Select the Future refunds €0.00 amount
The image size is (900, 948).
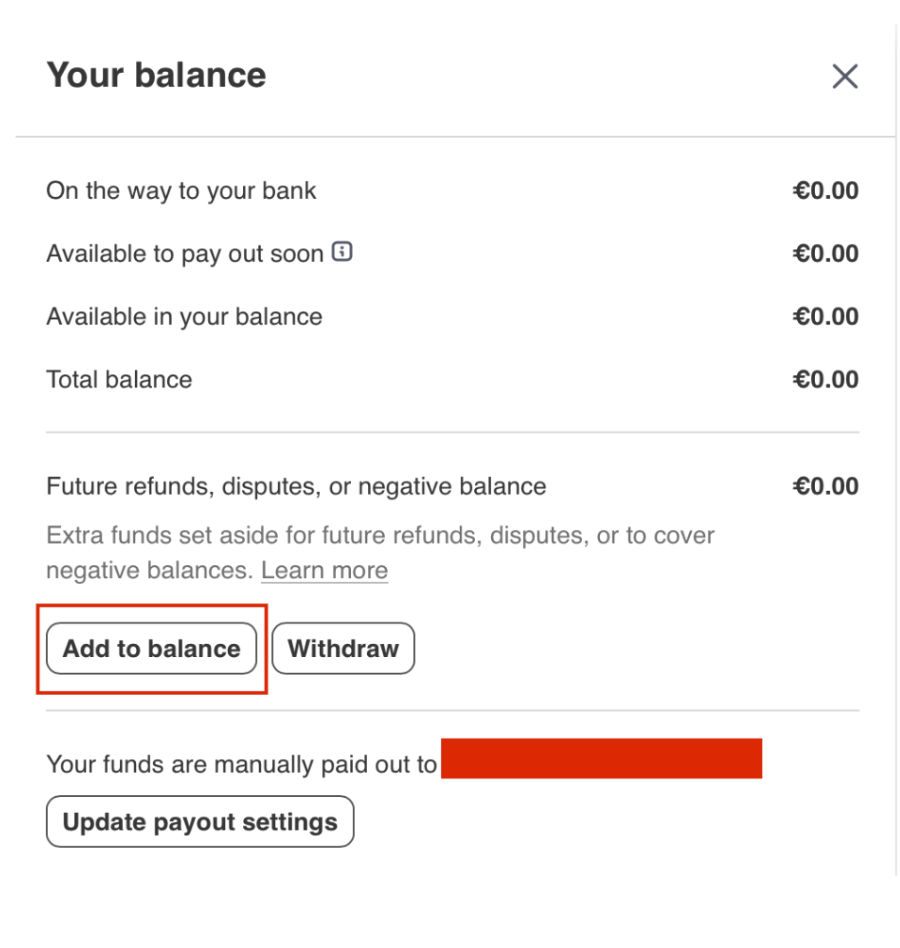coord(826,487)
